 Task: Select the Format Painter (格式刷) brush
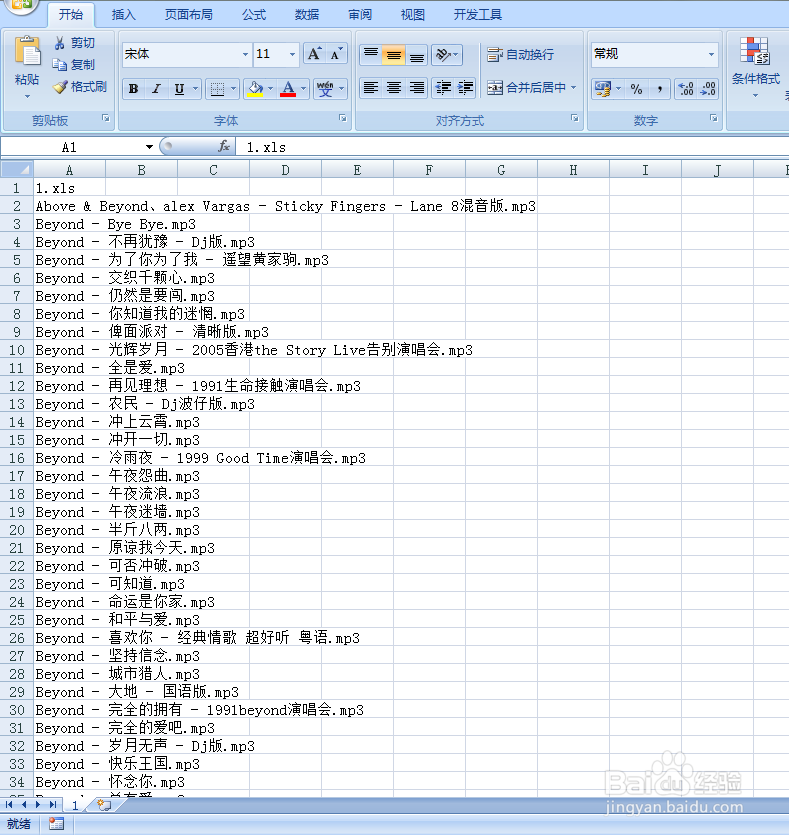[60, 87]
